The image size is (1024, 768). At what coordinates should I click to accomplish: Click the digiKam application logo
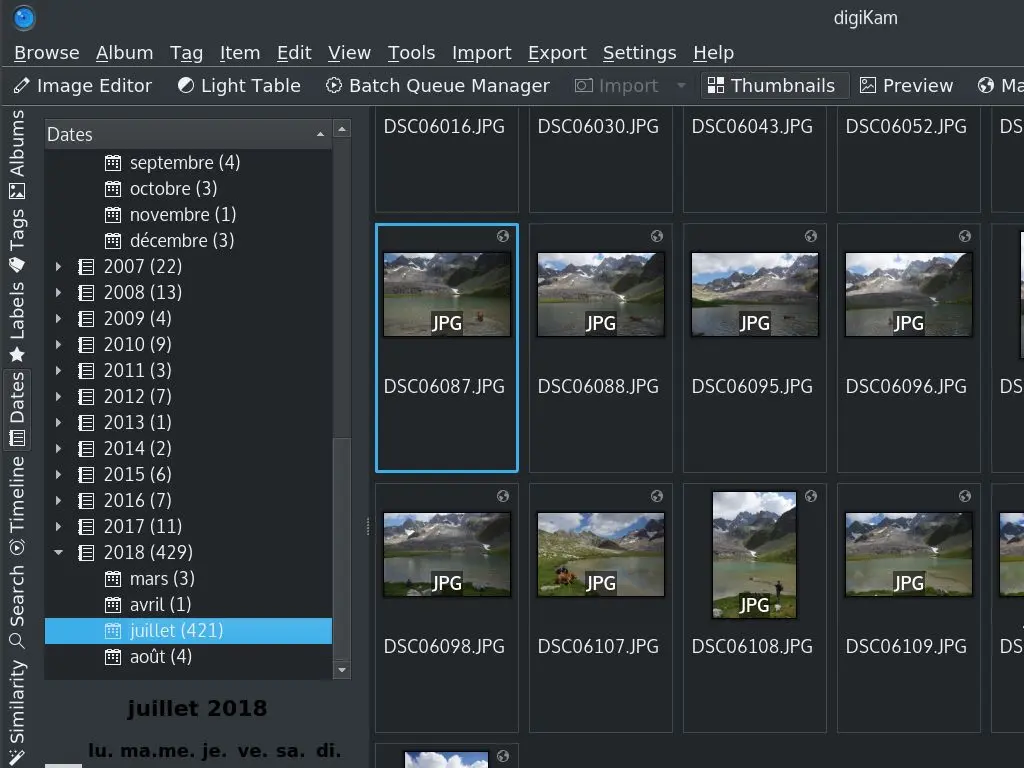(x=22, y=17)
